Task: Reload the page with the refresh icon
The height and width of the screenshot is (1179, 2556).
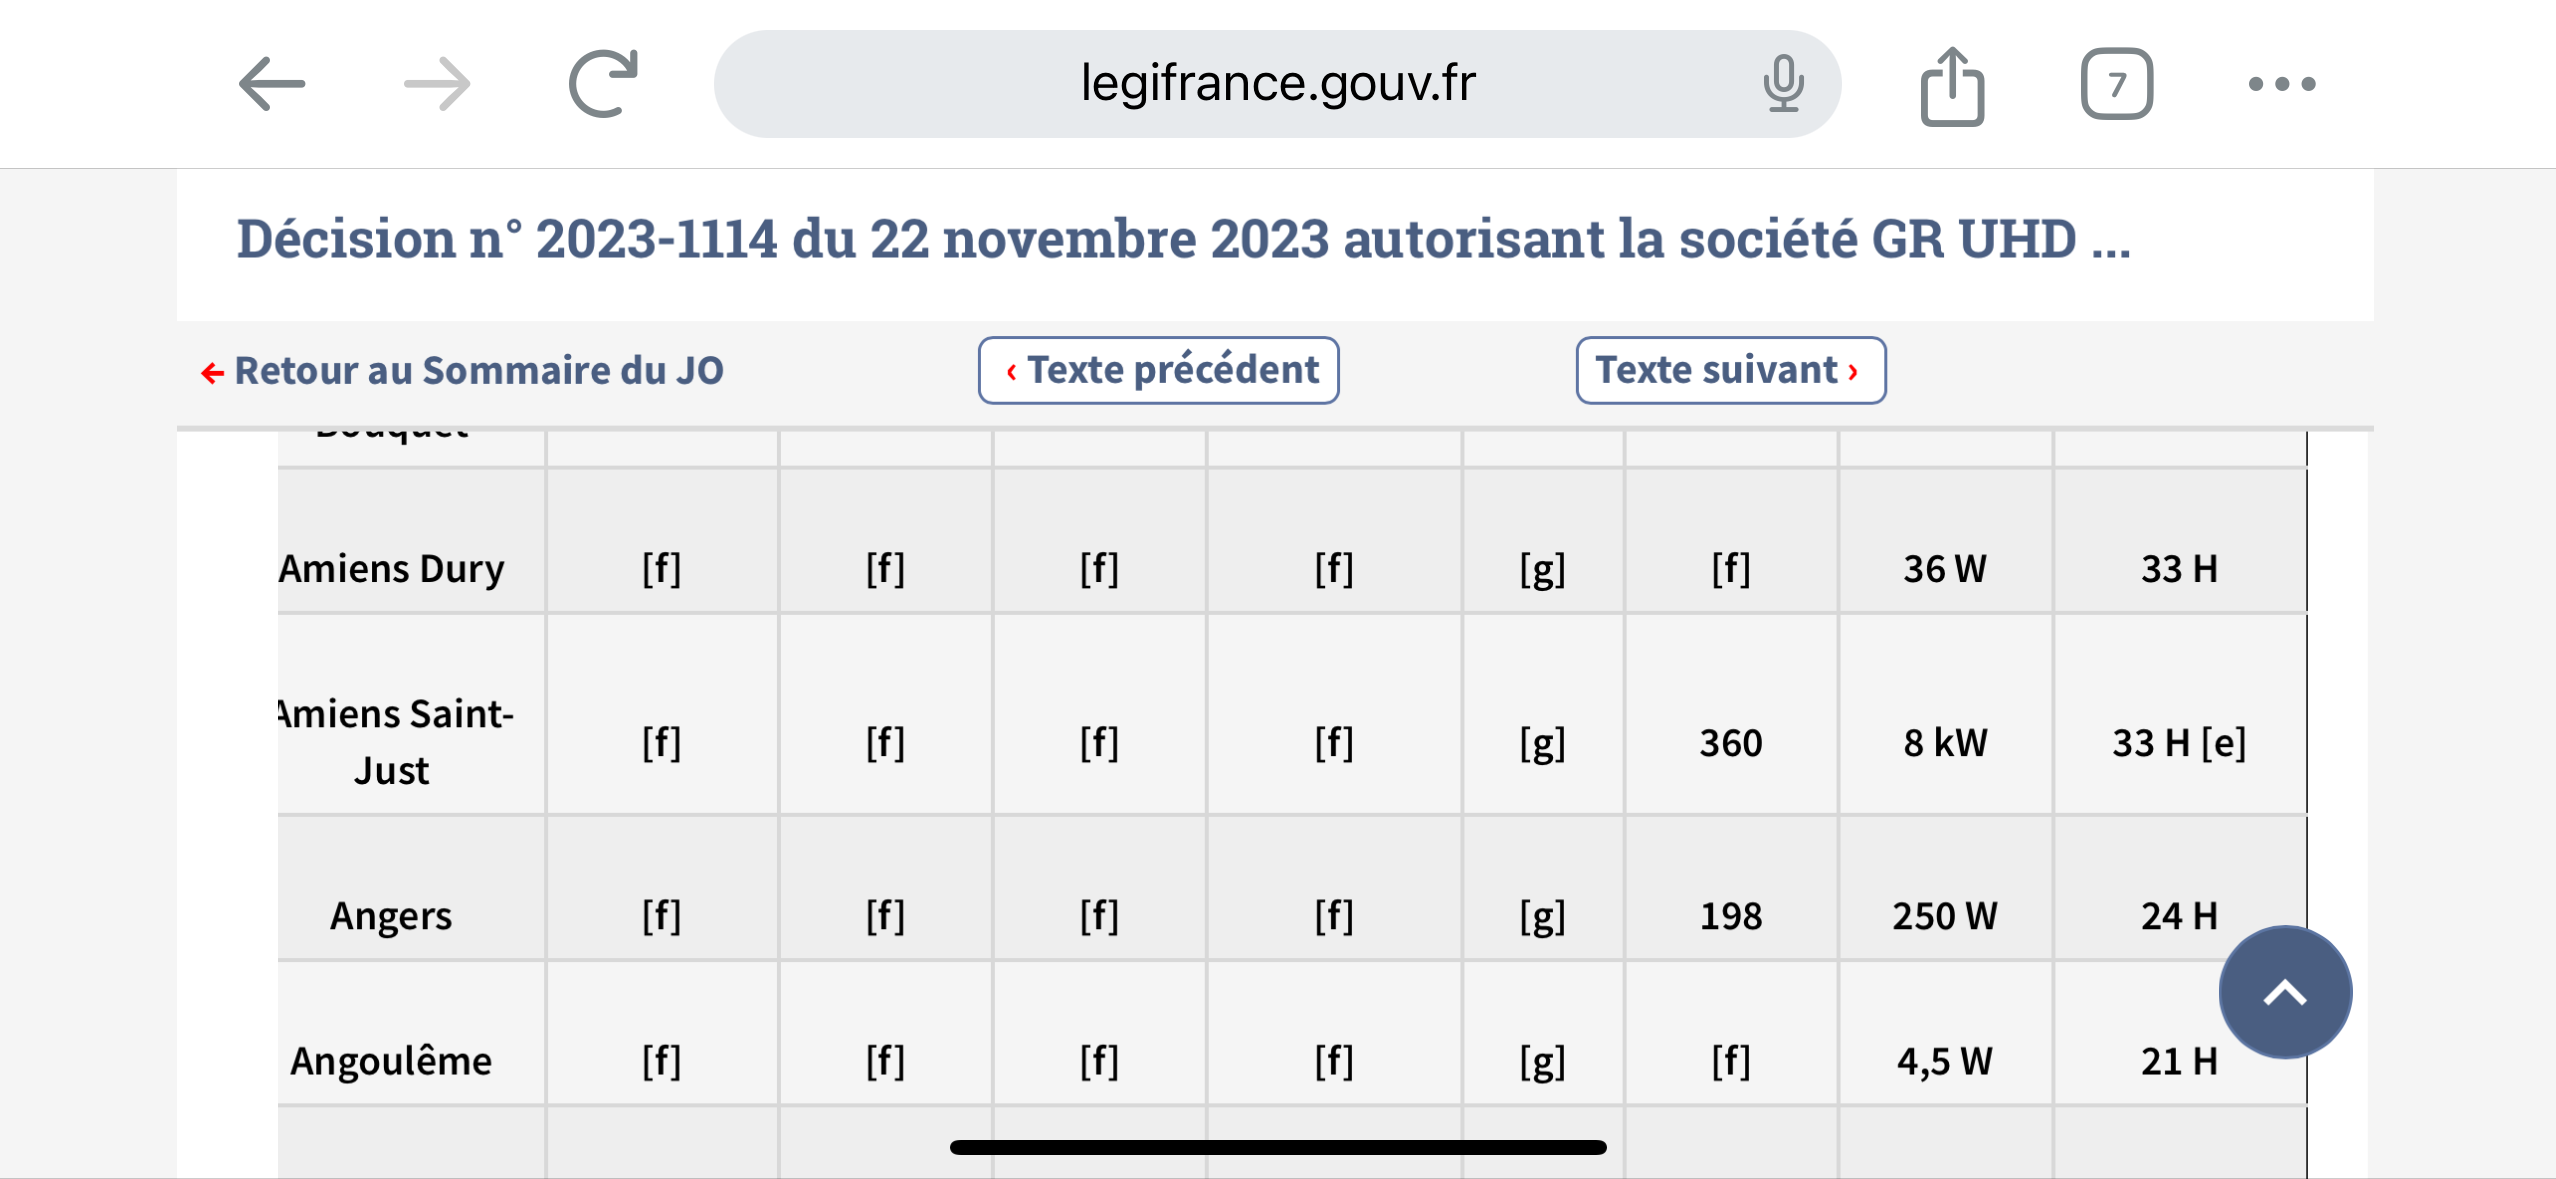Action: (x=603, y=84)
